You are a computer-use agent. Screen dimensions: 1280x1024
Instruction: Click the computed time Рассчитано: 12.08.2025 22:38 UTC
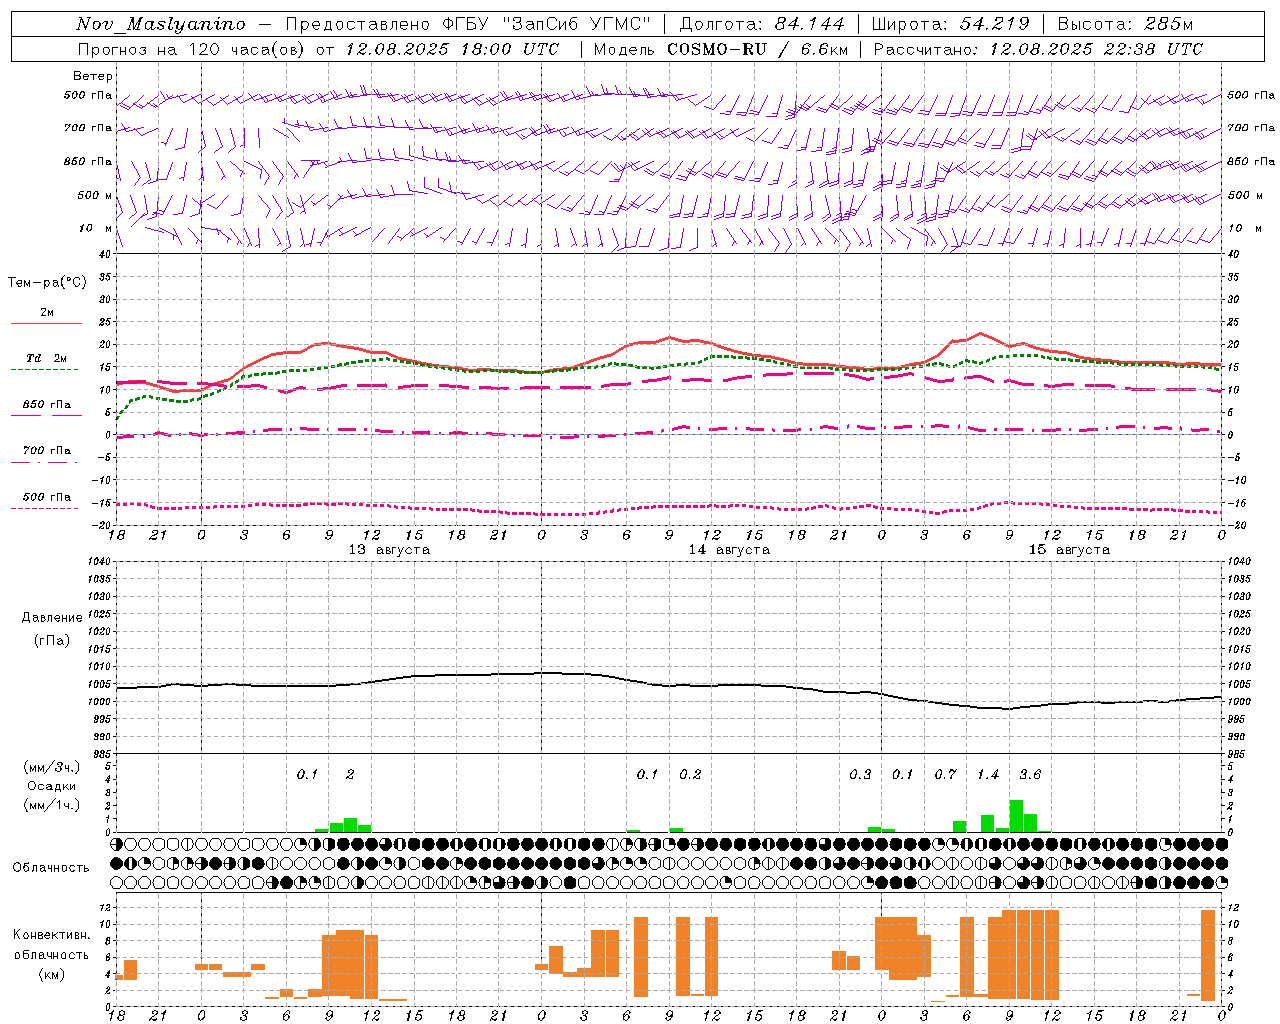(x=1038, y=49)
